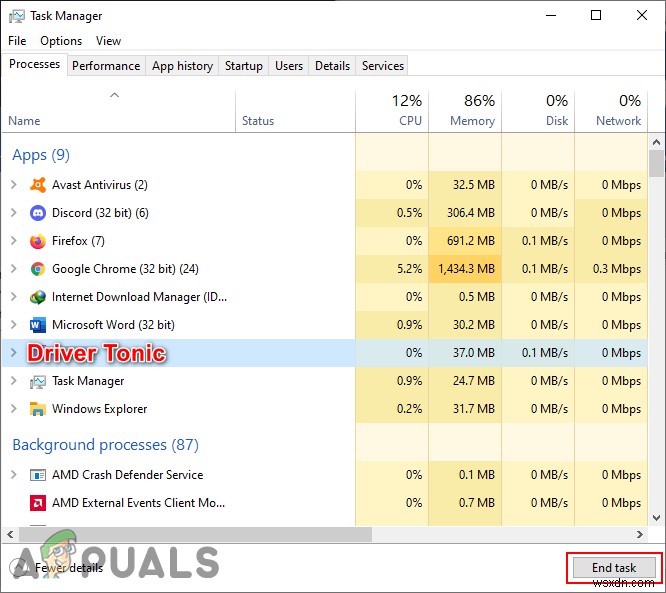
Task: Sort by the Network column header
Action: click(611, 112)
